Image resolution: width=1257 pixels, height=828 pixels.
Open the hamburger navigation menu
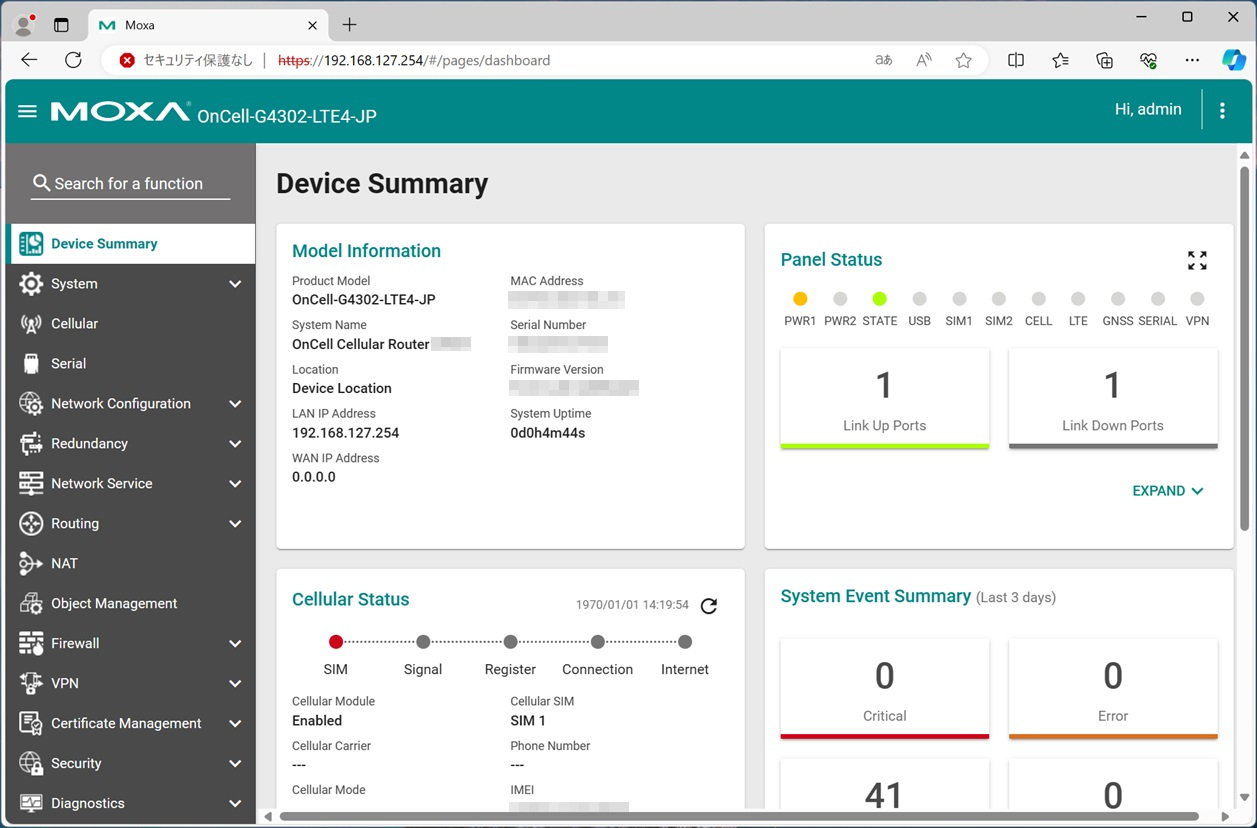(x=27, y=111)
